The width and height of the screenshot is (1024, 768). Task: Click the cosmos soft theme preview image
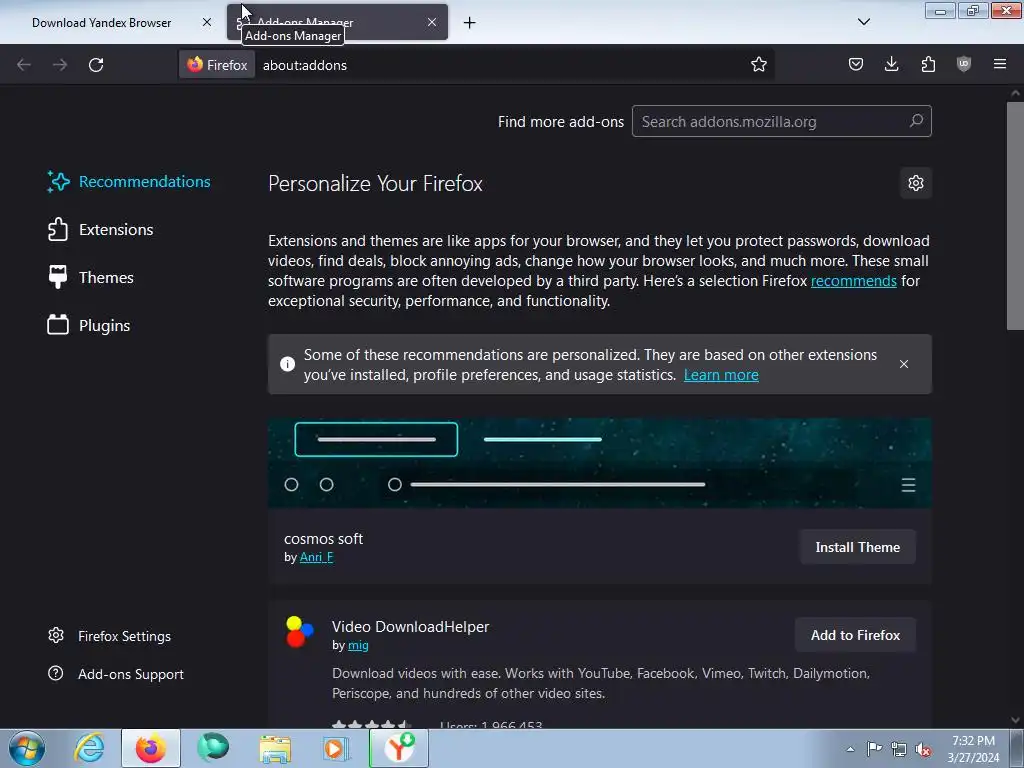[x=600, y=463]
